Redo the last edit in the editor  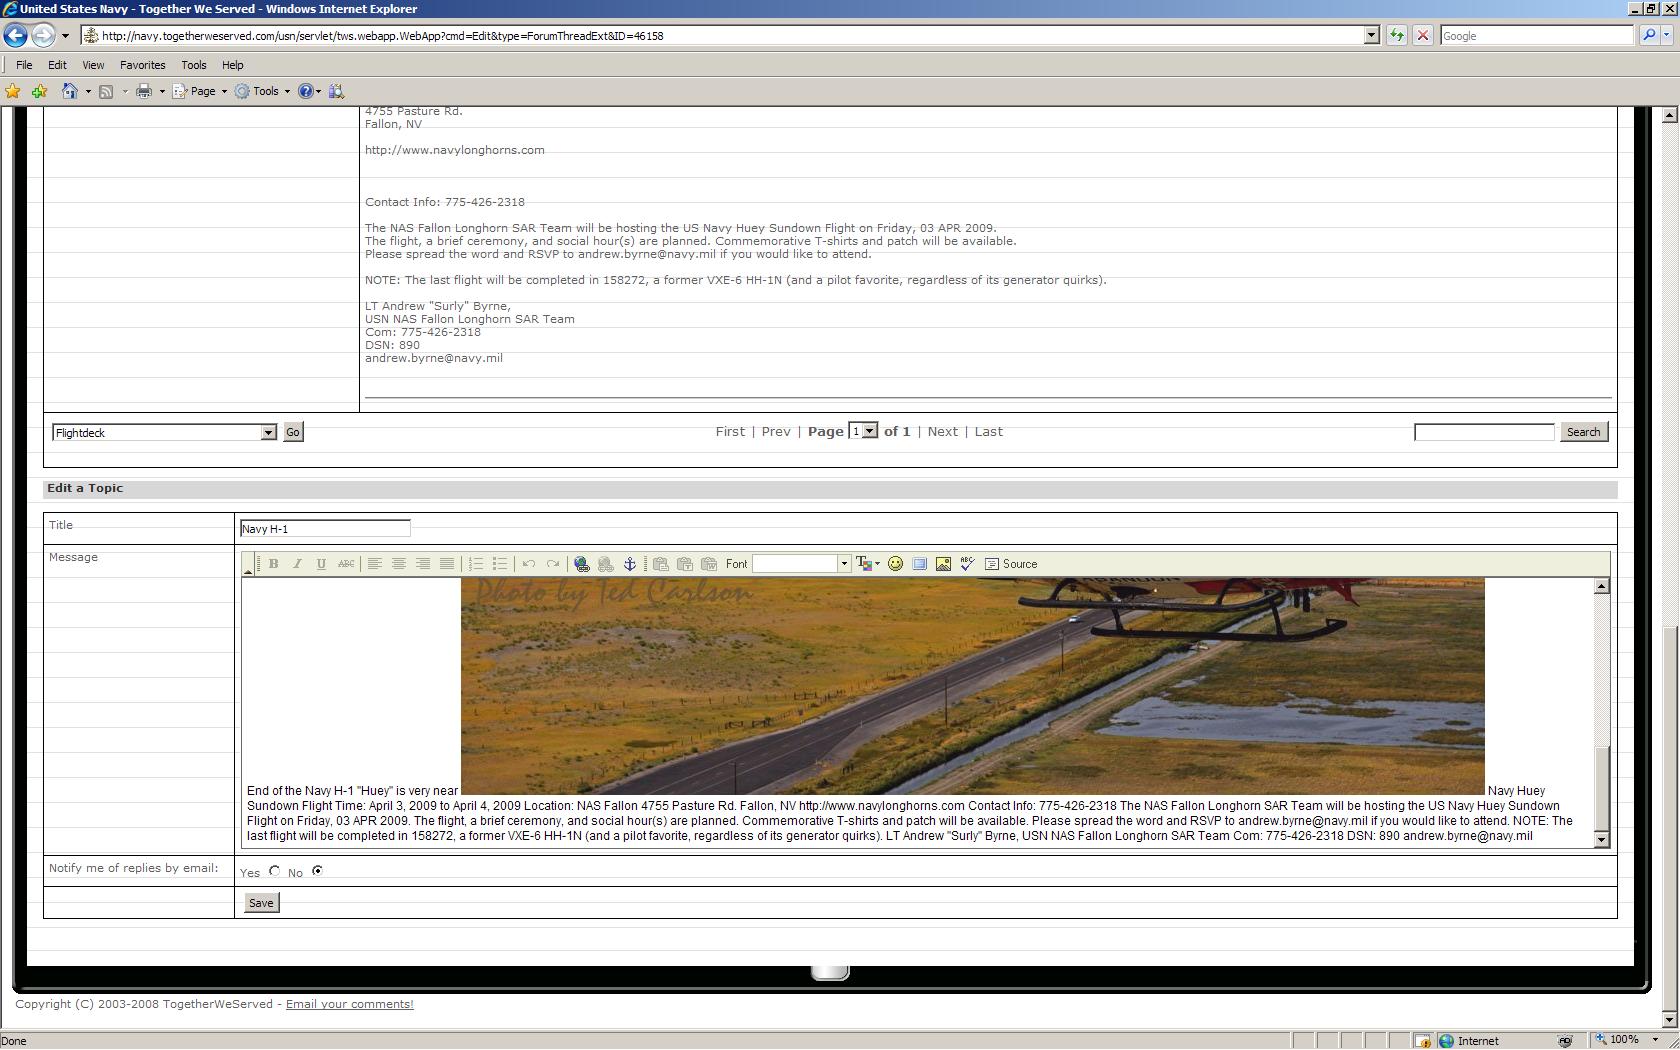click(553, 564)
